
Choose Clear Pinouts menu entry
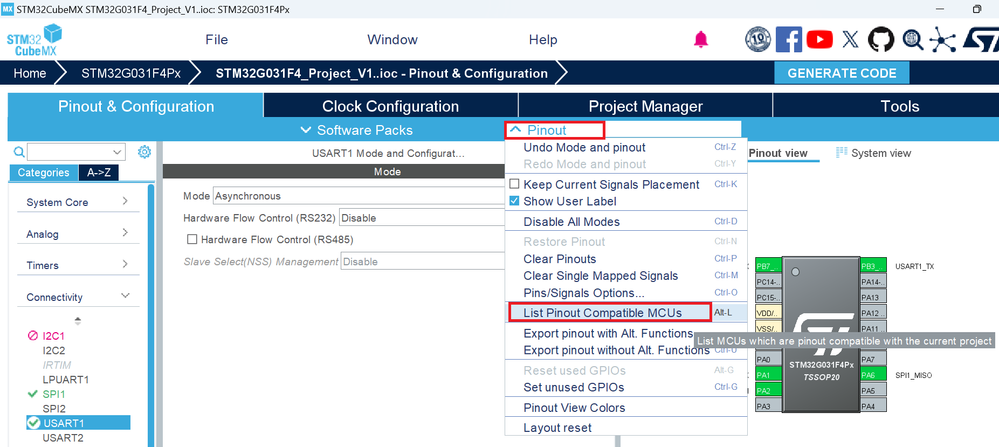[x=626, y=259]
